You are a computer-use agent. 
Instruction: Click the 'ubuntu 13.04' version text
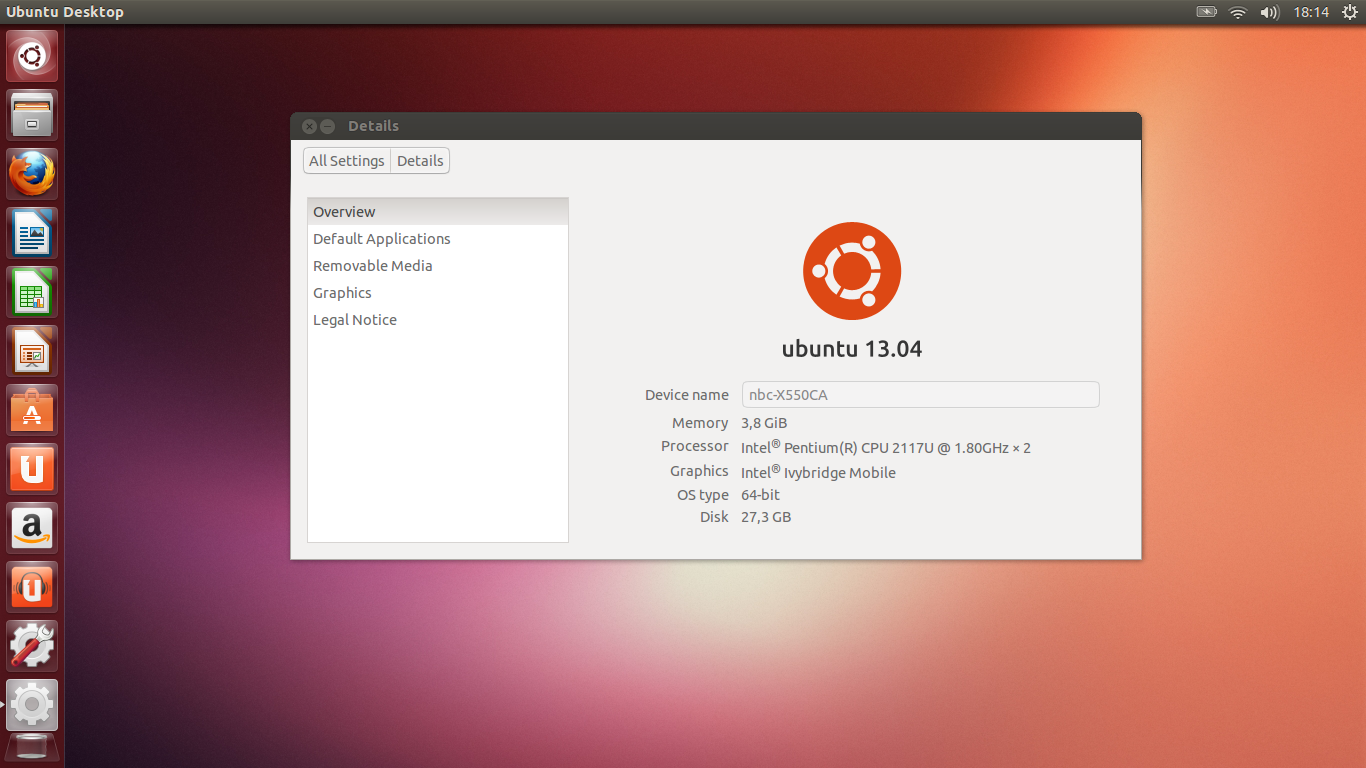(852, 349)
